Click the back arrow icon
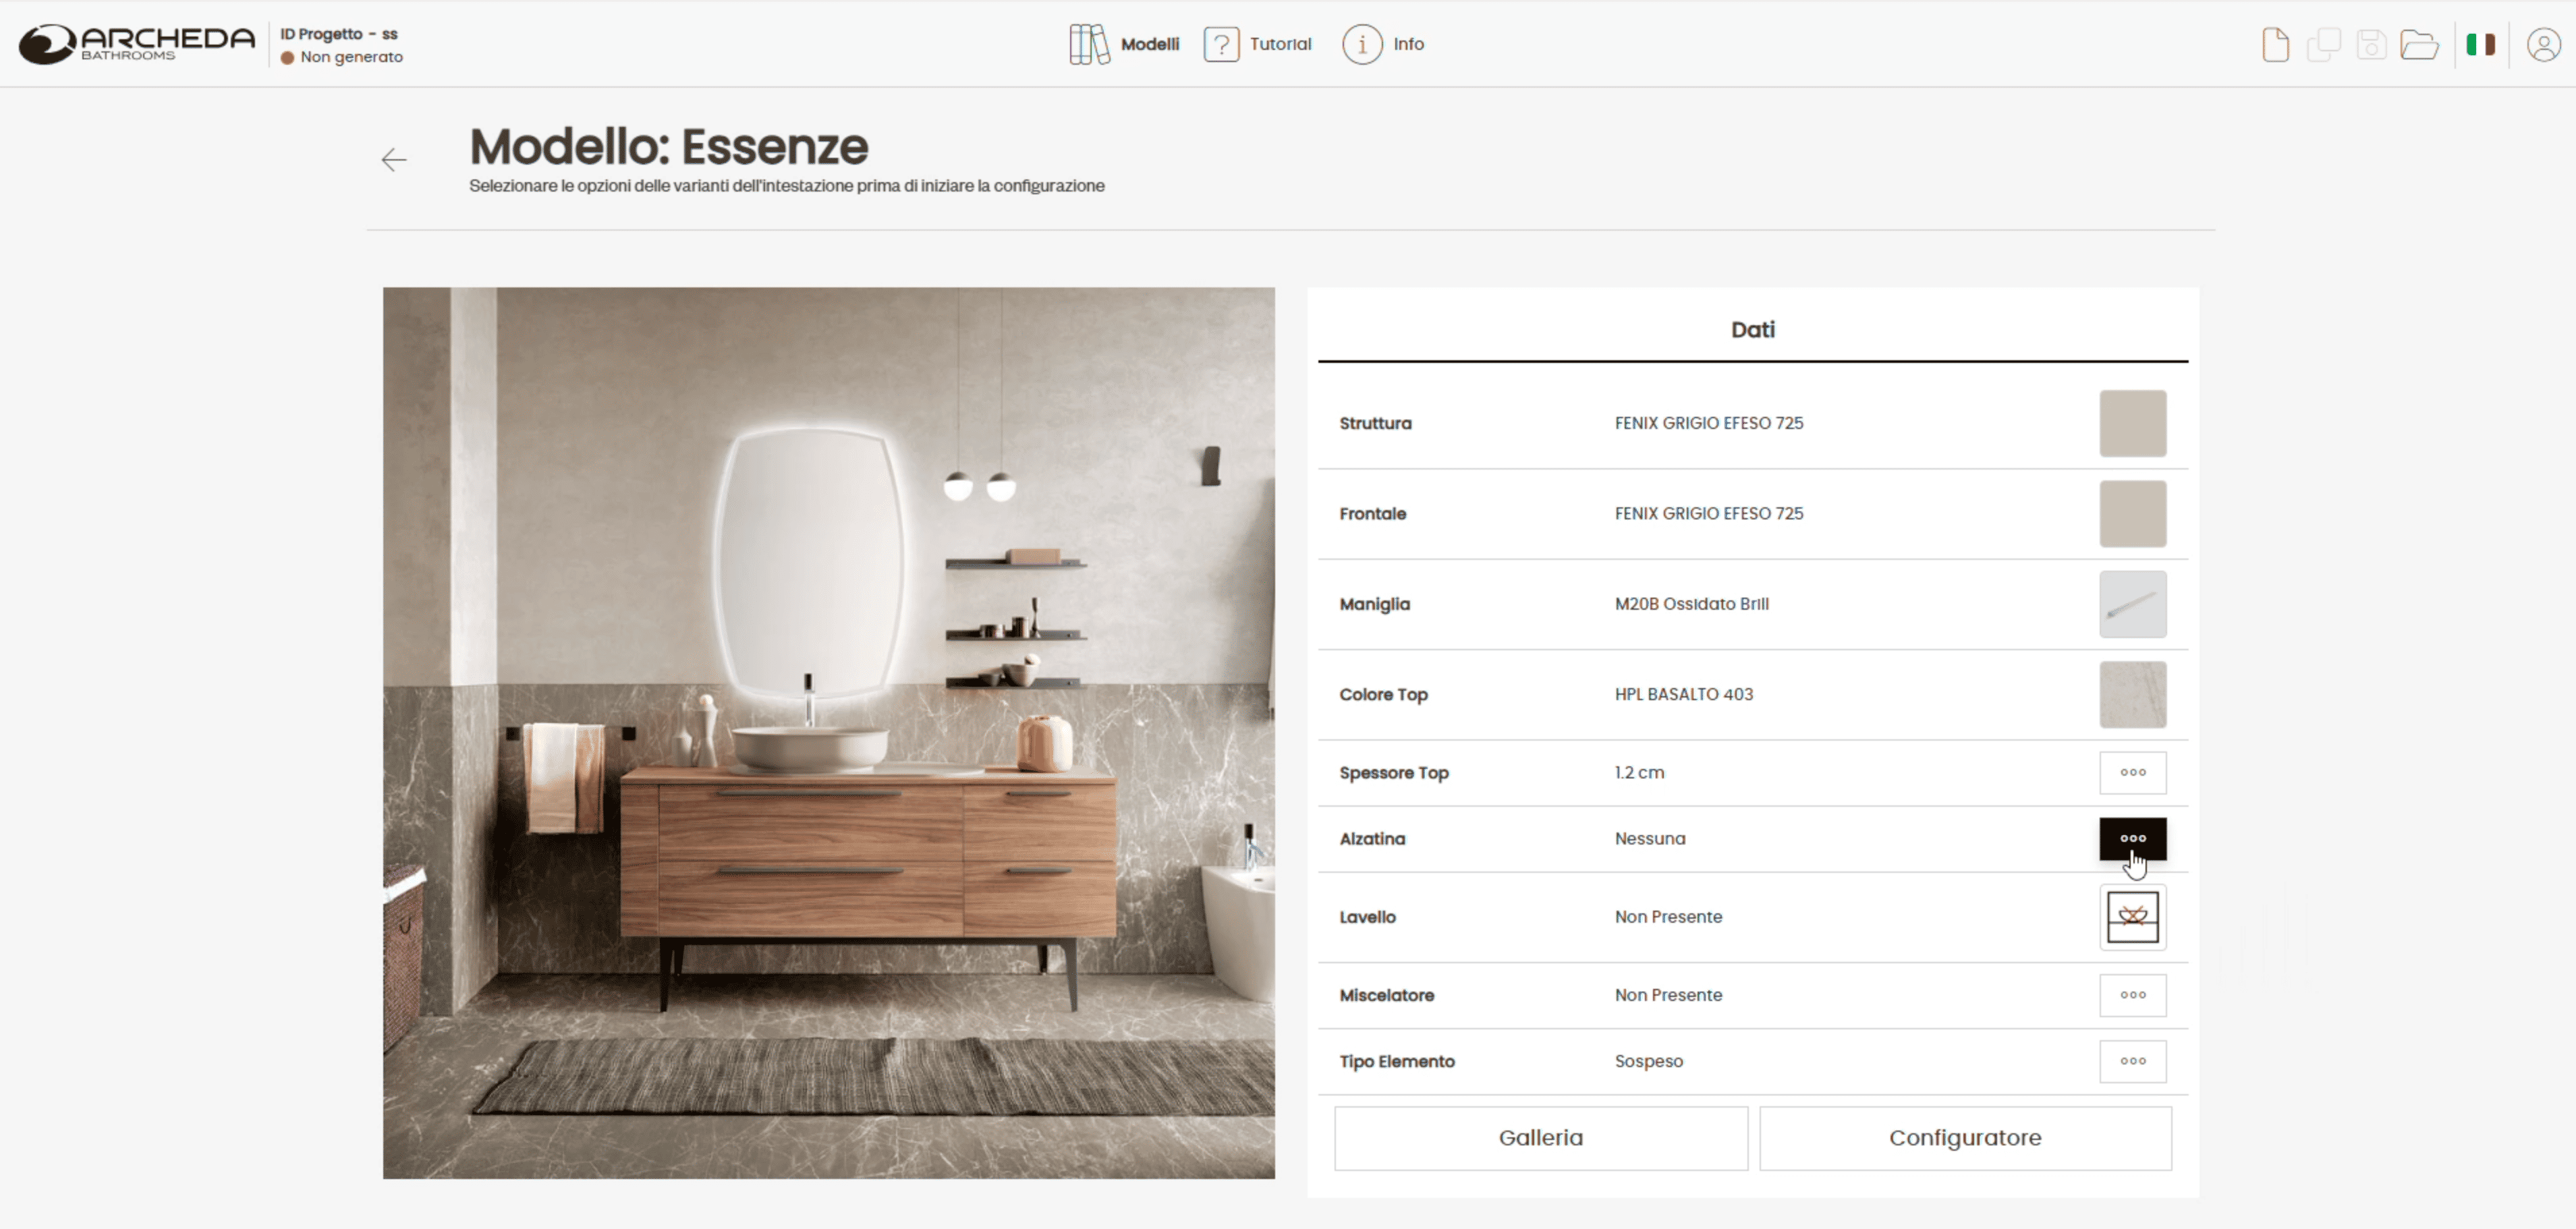Screen dimensions: 2576x1229 394,160
